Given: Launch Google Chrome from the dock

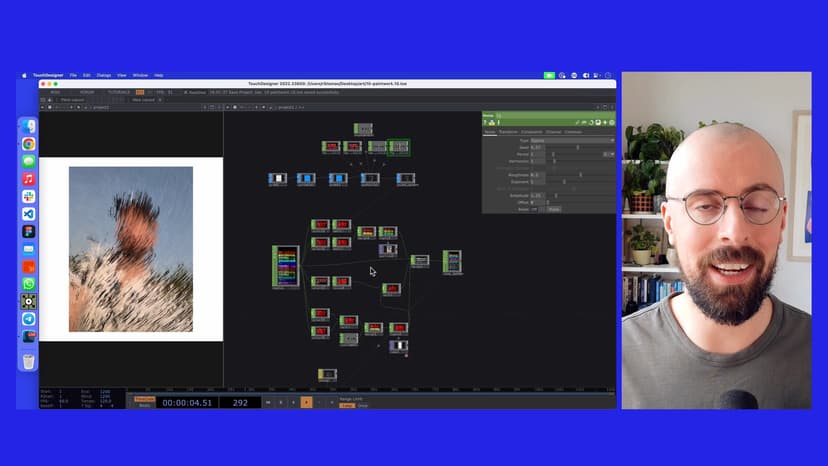Looking at the screenshot, I should pyautogui.click(x=29, y=144).
